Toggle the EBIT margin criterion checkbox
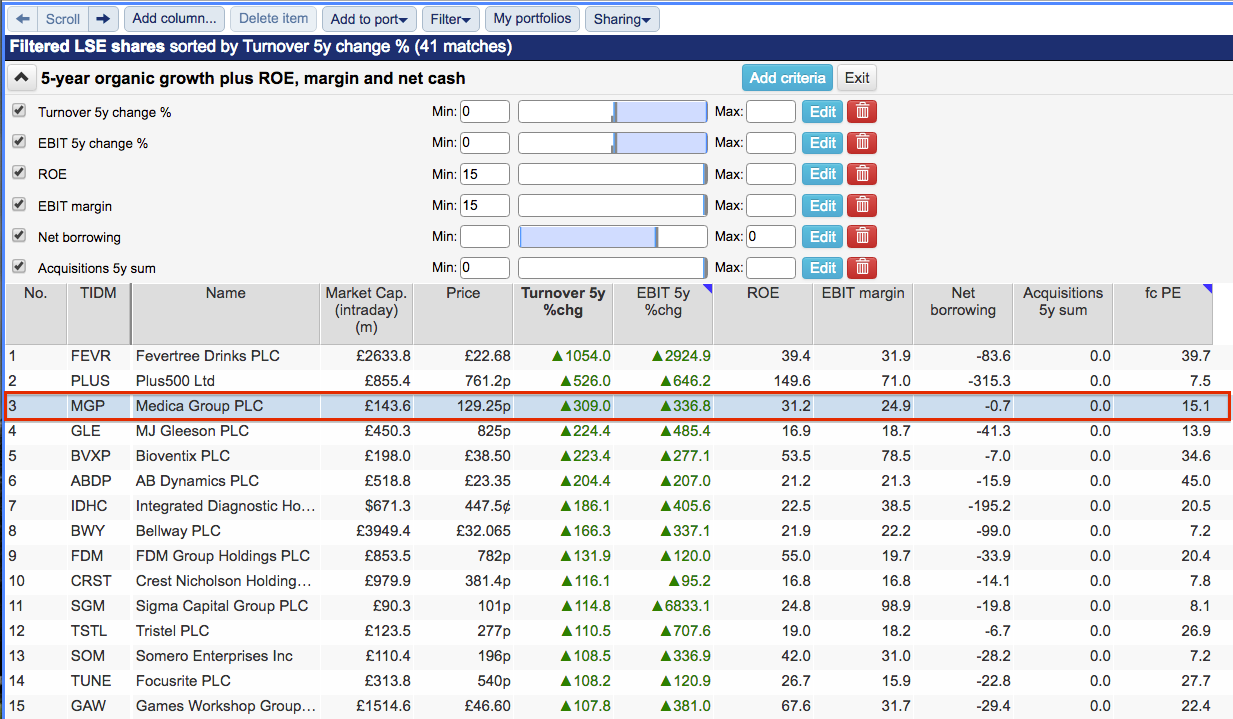Screen dimensions: 1233x719 coord(19,205)
